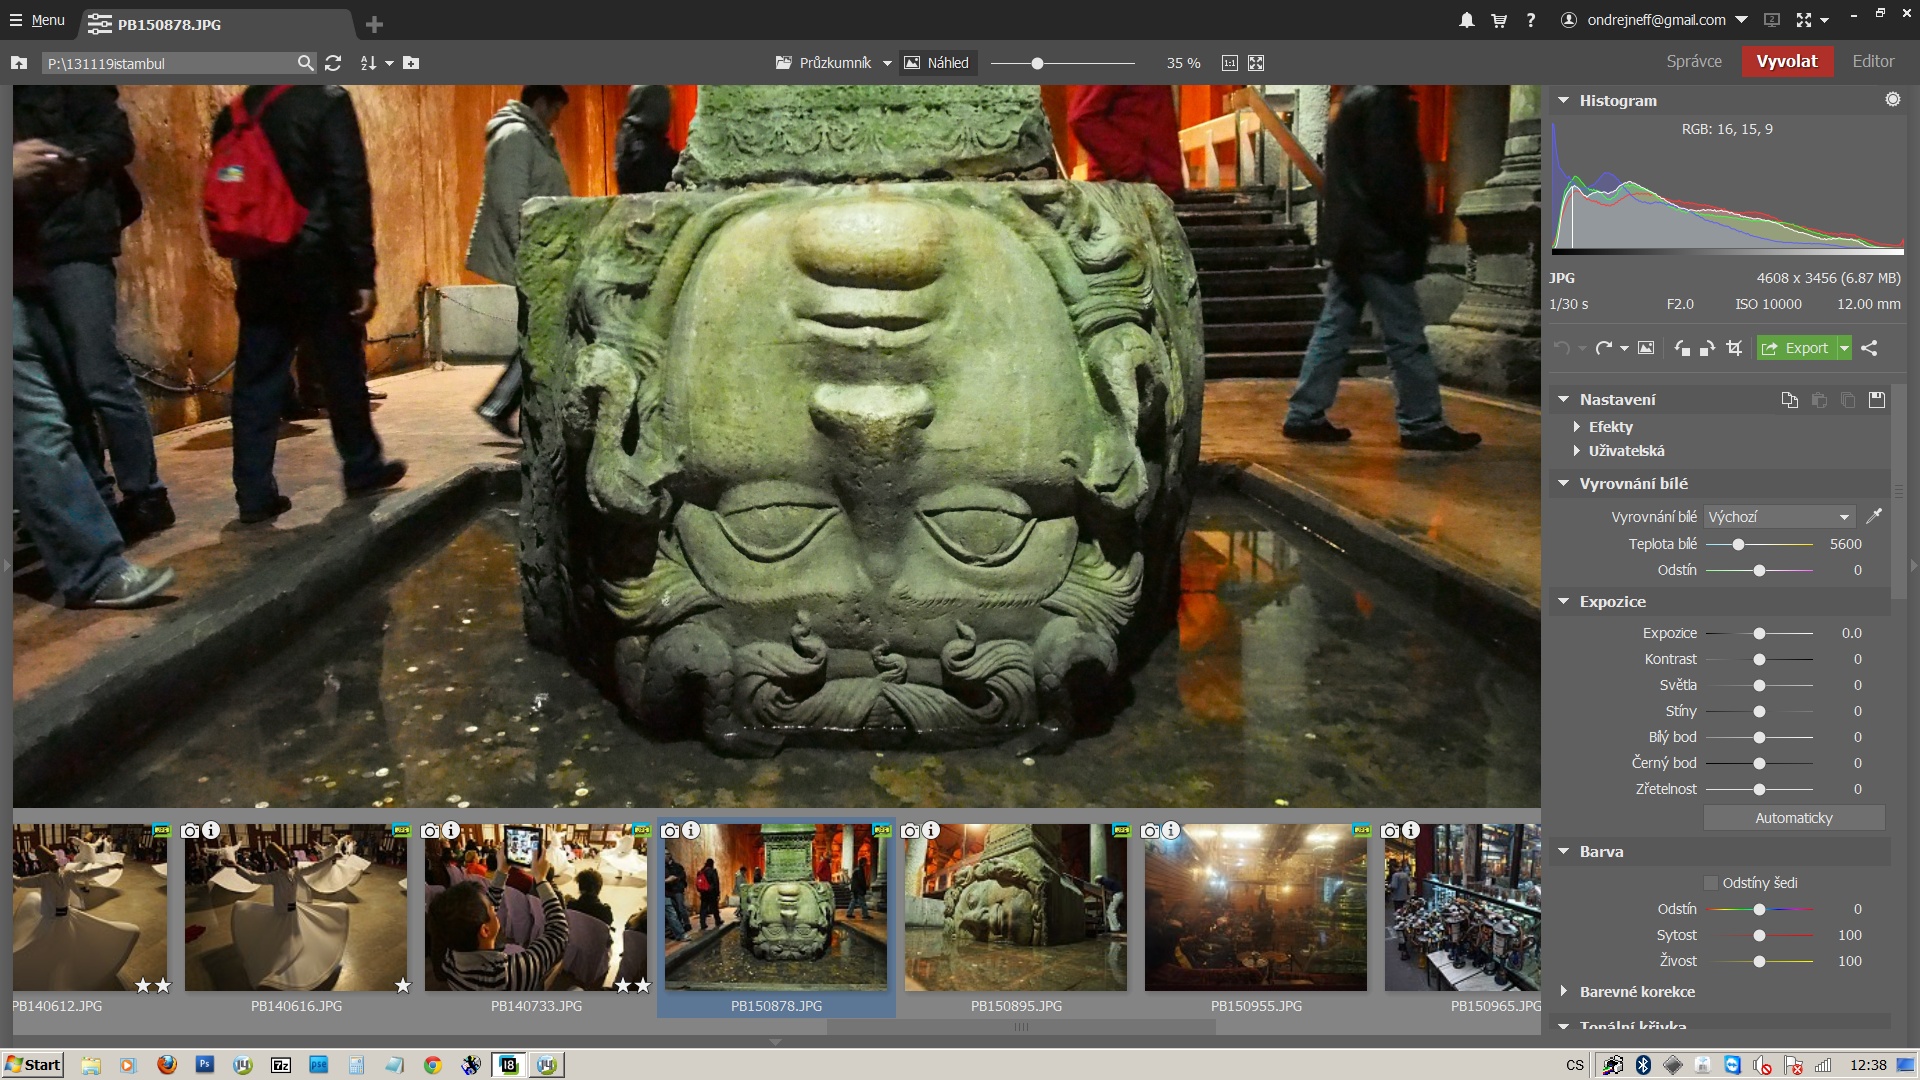Select the crop tool icon

[x=1735, y=348]
